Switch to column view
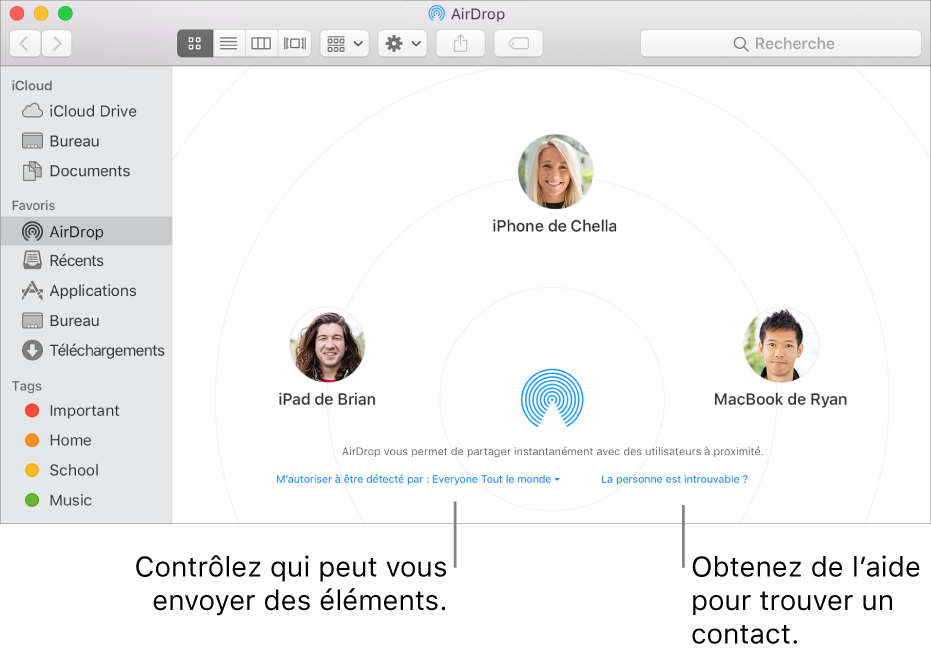Viewport: 931px width, 649px height. coord(261,43)
